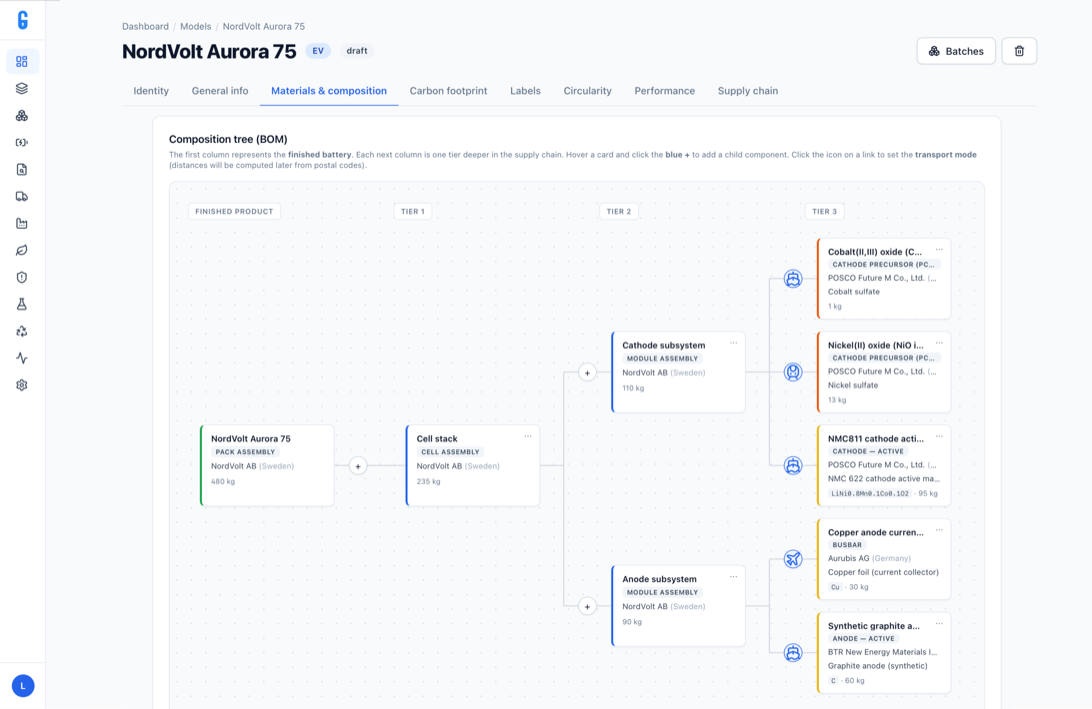This screenshot has height=709, width=1092.
Task: Set transport mode on Nickel(II) oxide link
Action: 793,372
